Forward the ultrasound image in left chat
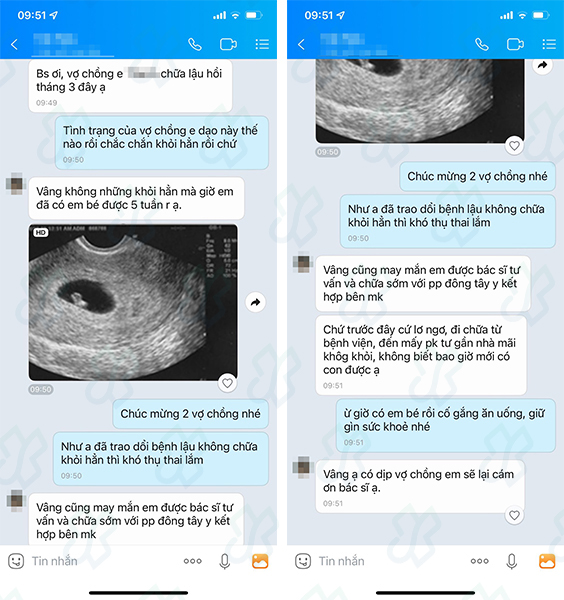Image resolution: width=564 pixels, height=600 pixels. tap(255, 302)
